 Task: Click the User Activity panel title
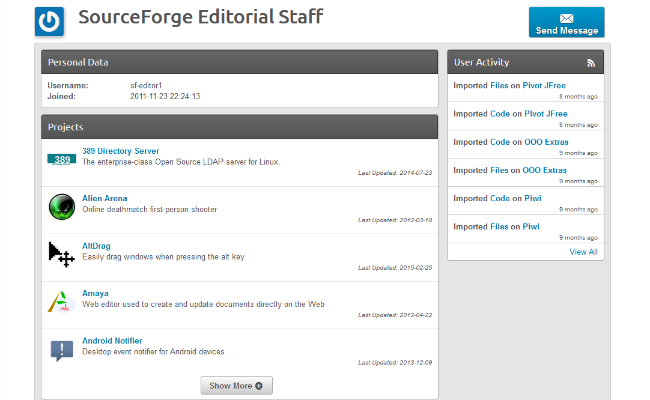[481, 62]
